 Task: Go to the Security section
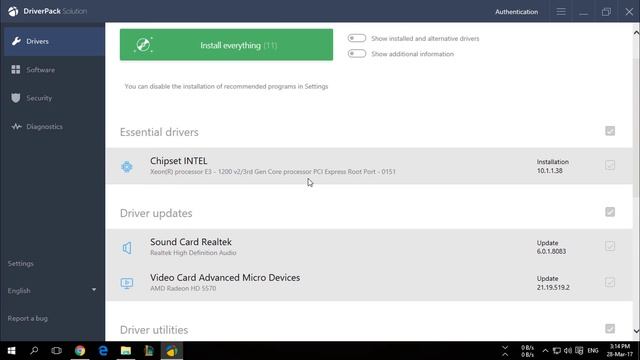pos(54,98)
